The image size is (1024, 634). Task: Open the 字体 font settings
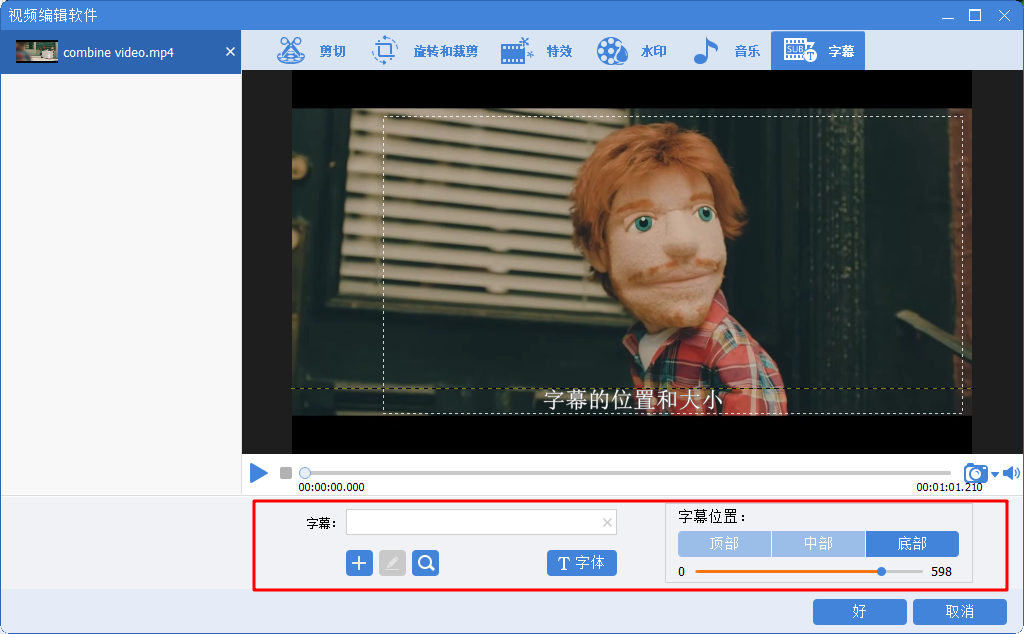tap(582, 563)
